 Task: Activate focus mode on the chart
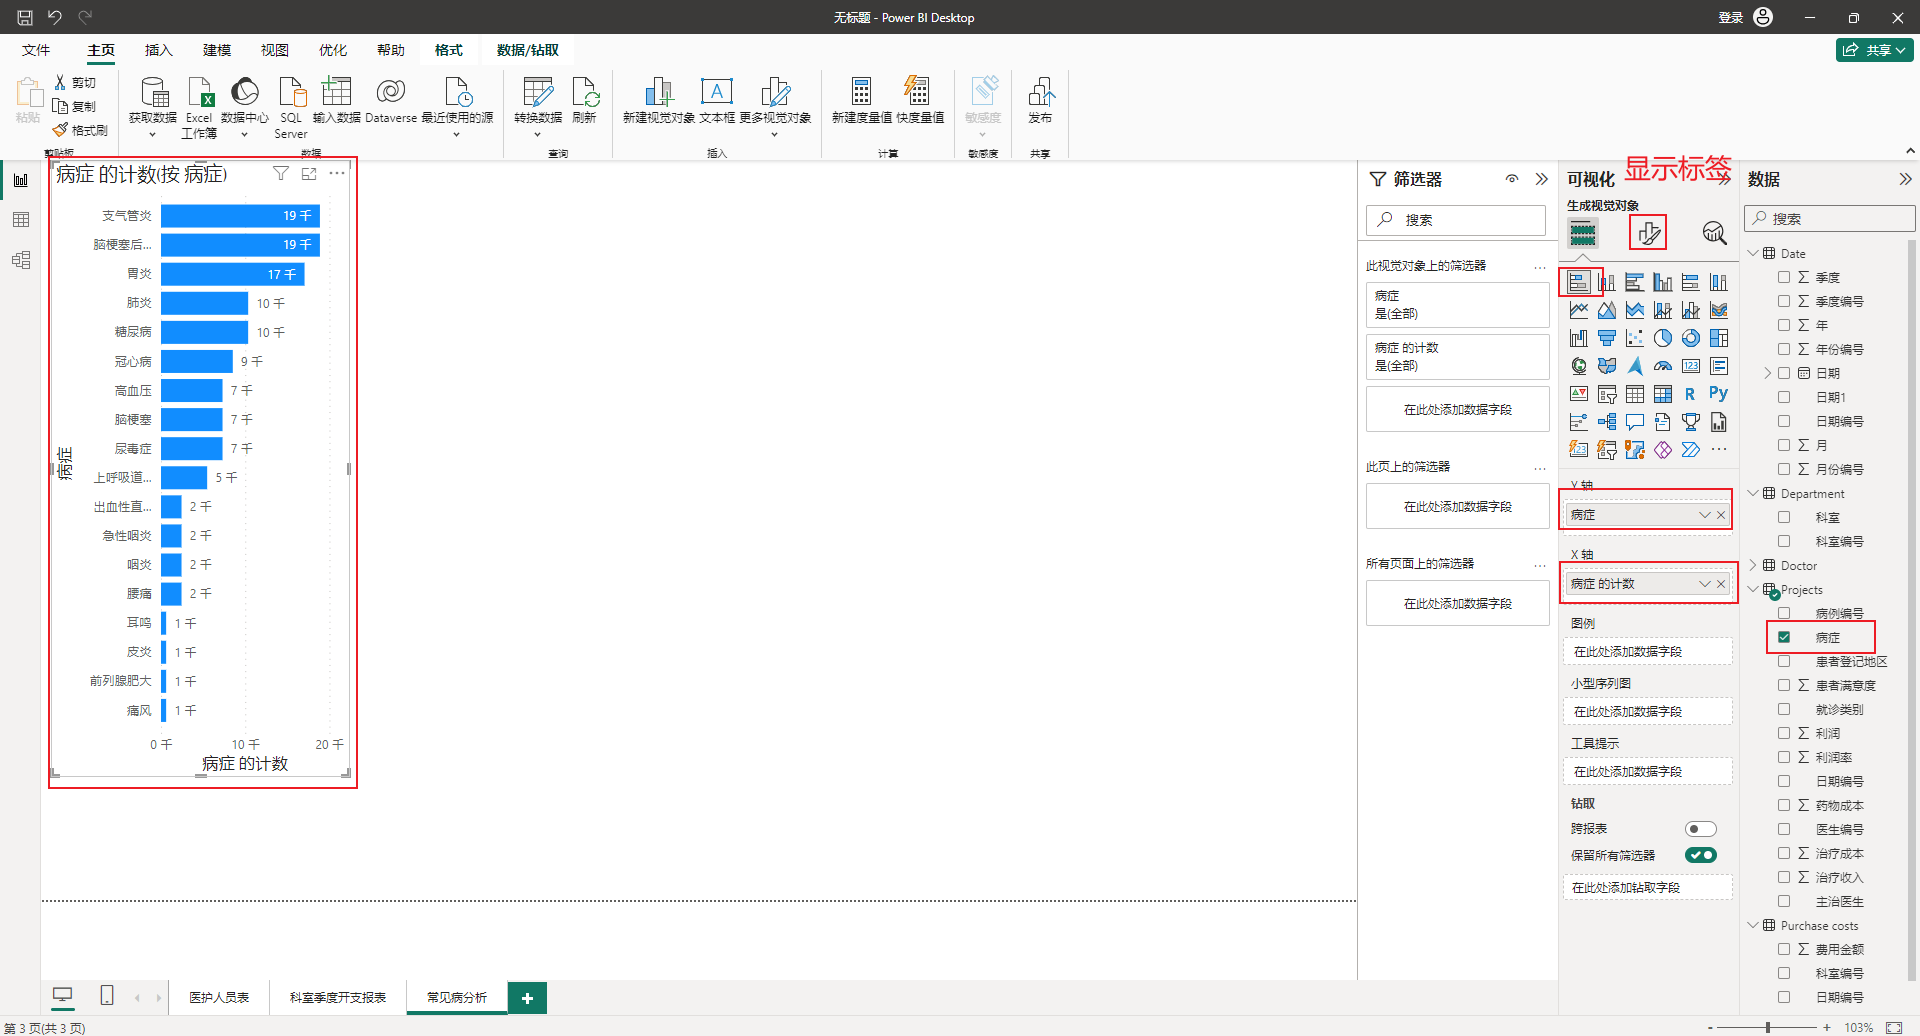pyautogui.click(x=309, y=174)
